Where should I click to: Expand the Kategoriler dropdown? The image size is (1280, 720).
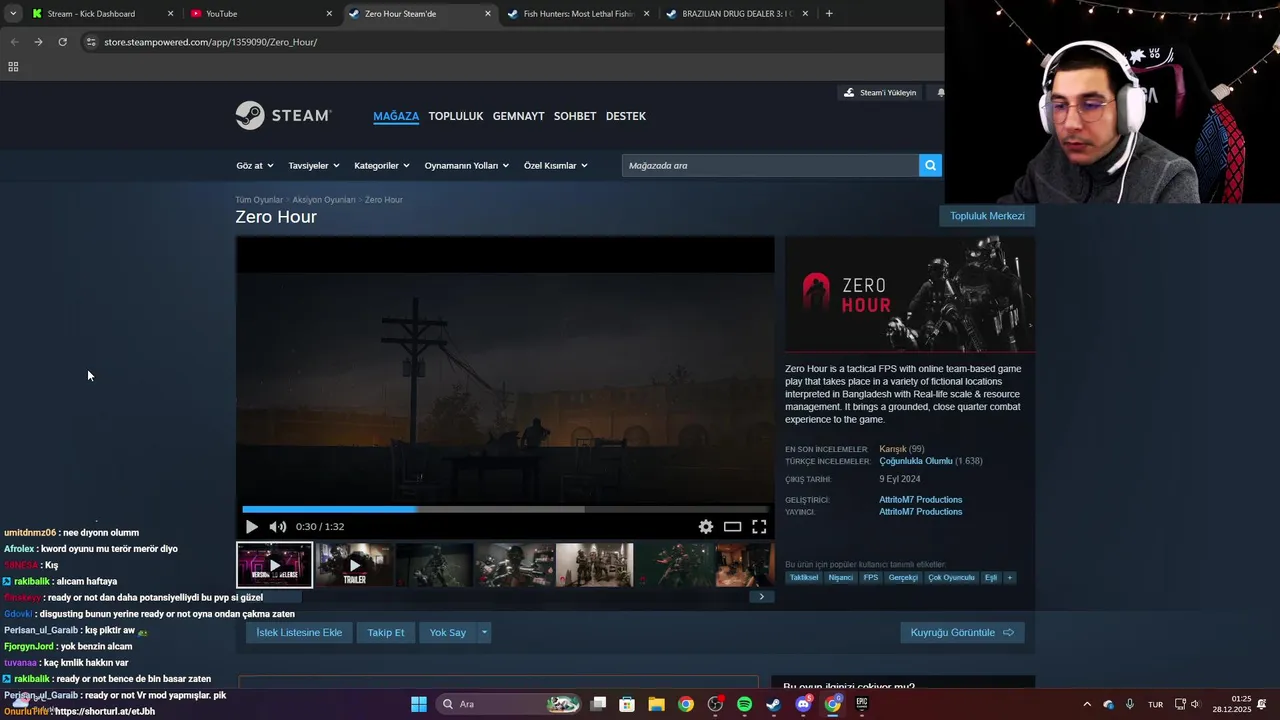(382, 166)
